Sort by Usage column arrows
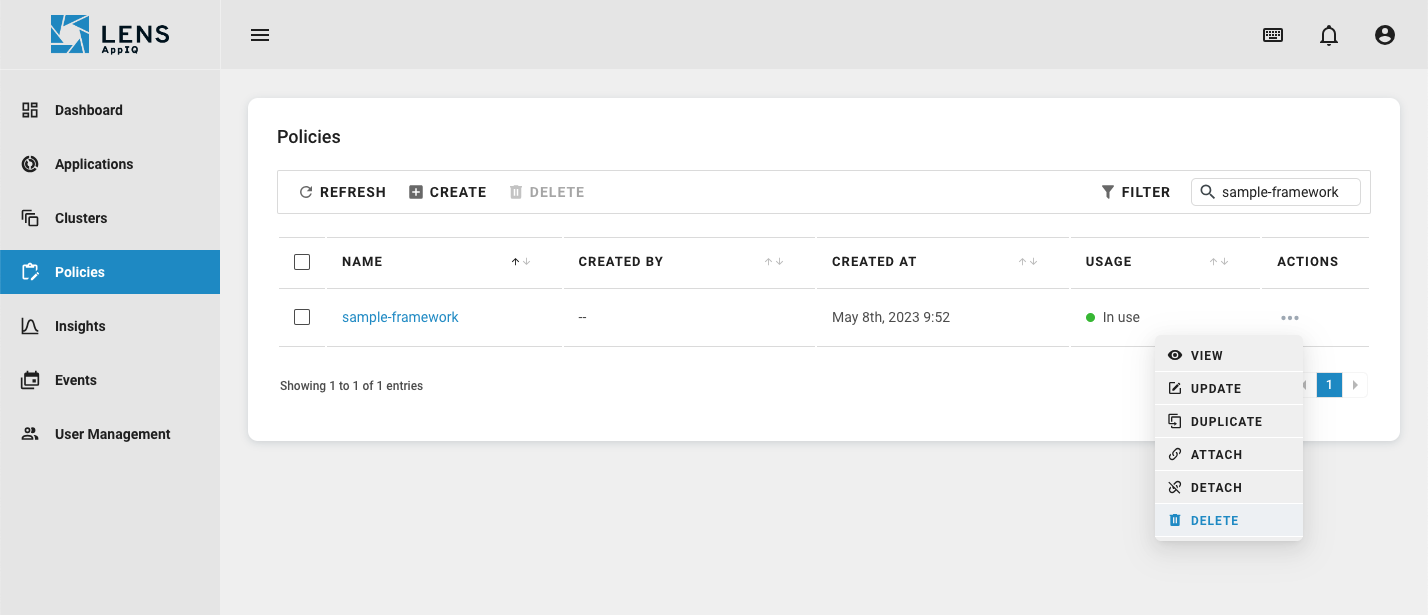This screenshot has width=1428, height=615. 1218,262
